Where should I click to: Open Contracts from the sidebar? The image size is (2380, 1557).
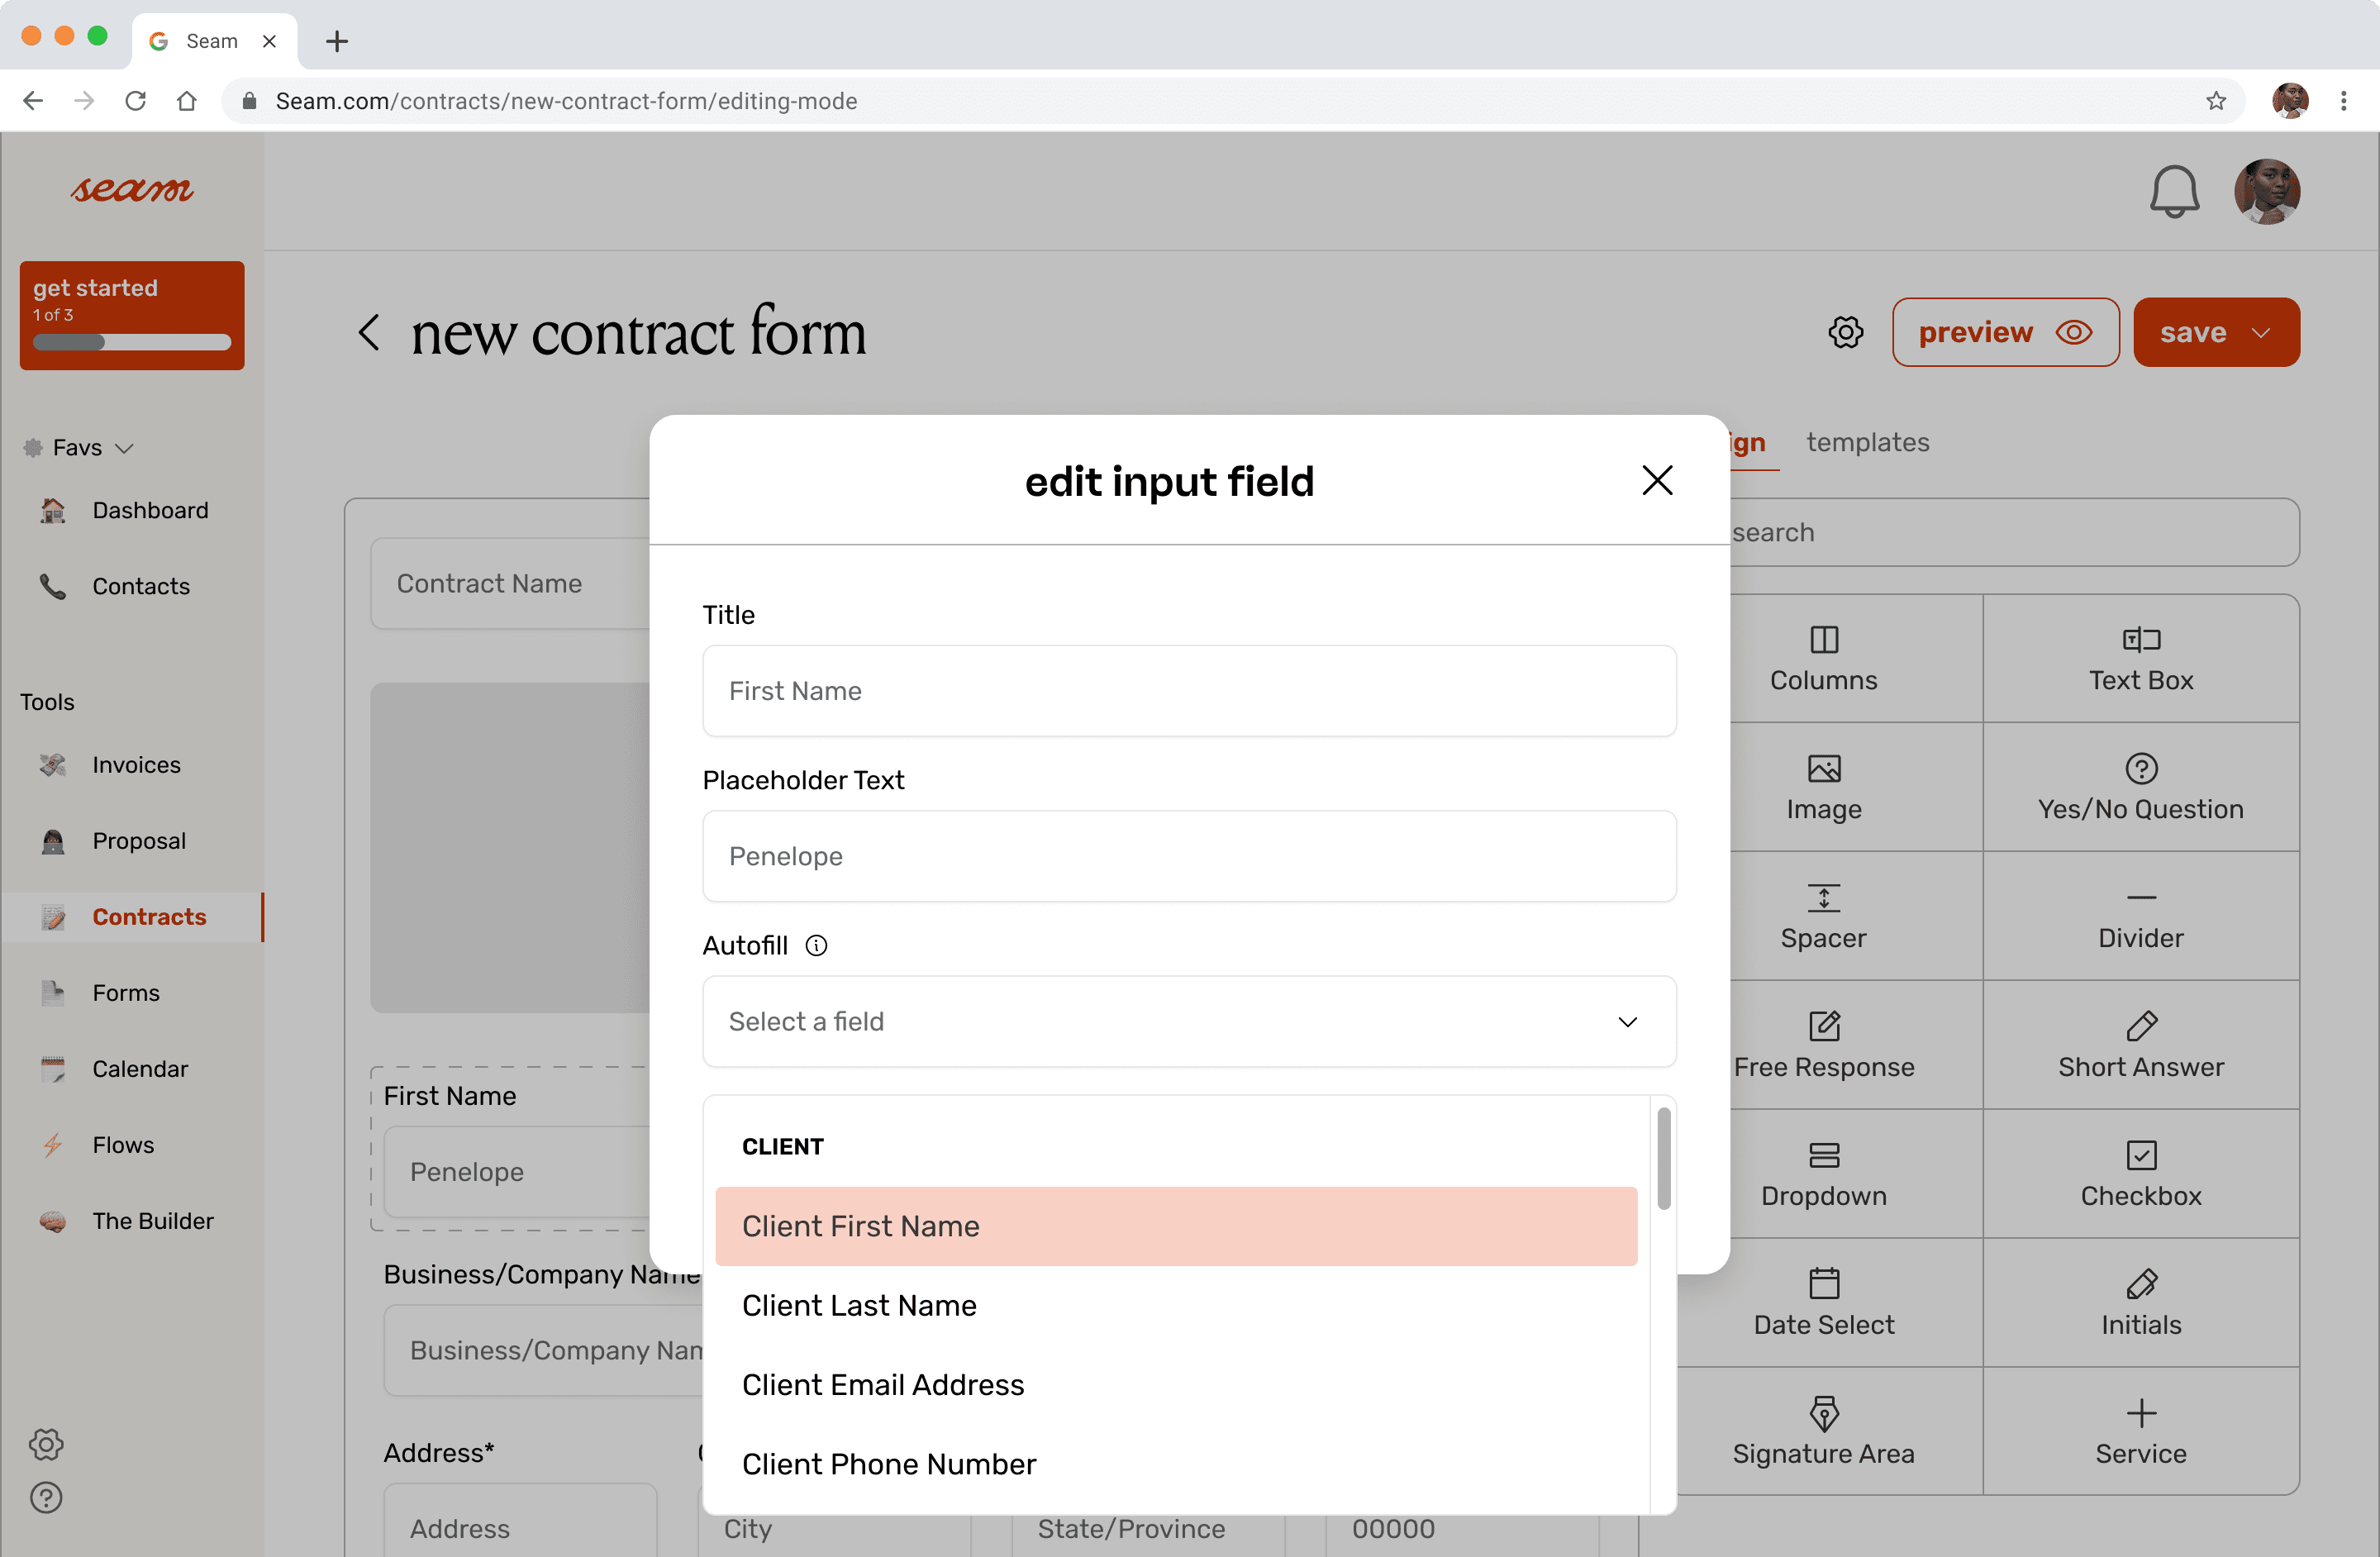click(132, 917)
